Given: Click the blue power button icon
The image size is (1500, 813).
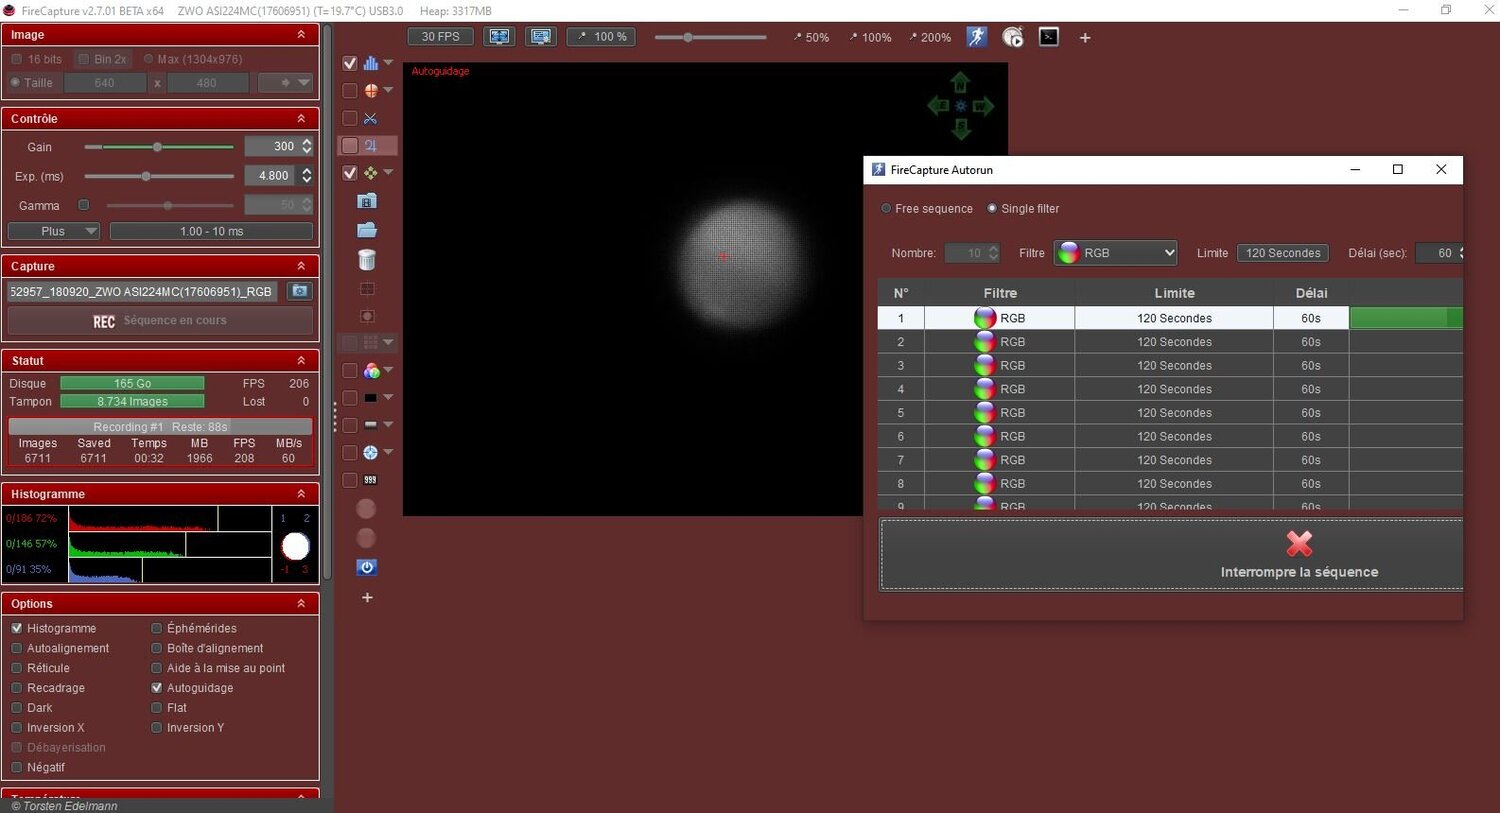Looking at the screenshot, I should (x=367, y=567).
